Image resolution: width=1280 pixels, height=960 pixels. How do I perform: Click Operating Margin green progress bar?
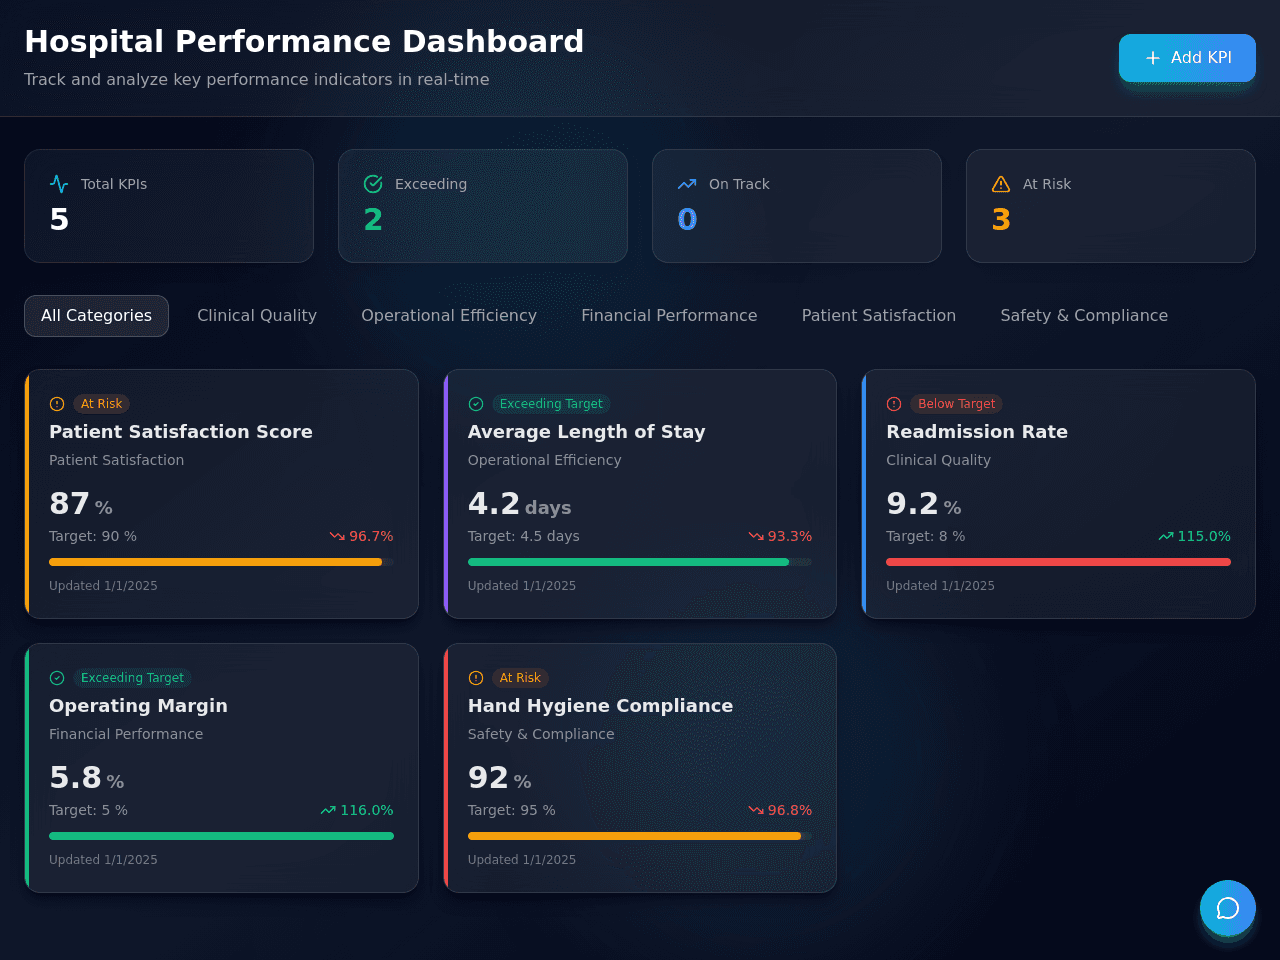point(221,836)
